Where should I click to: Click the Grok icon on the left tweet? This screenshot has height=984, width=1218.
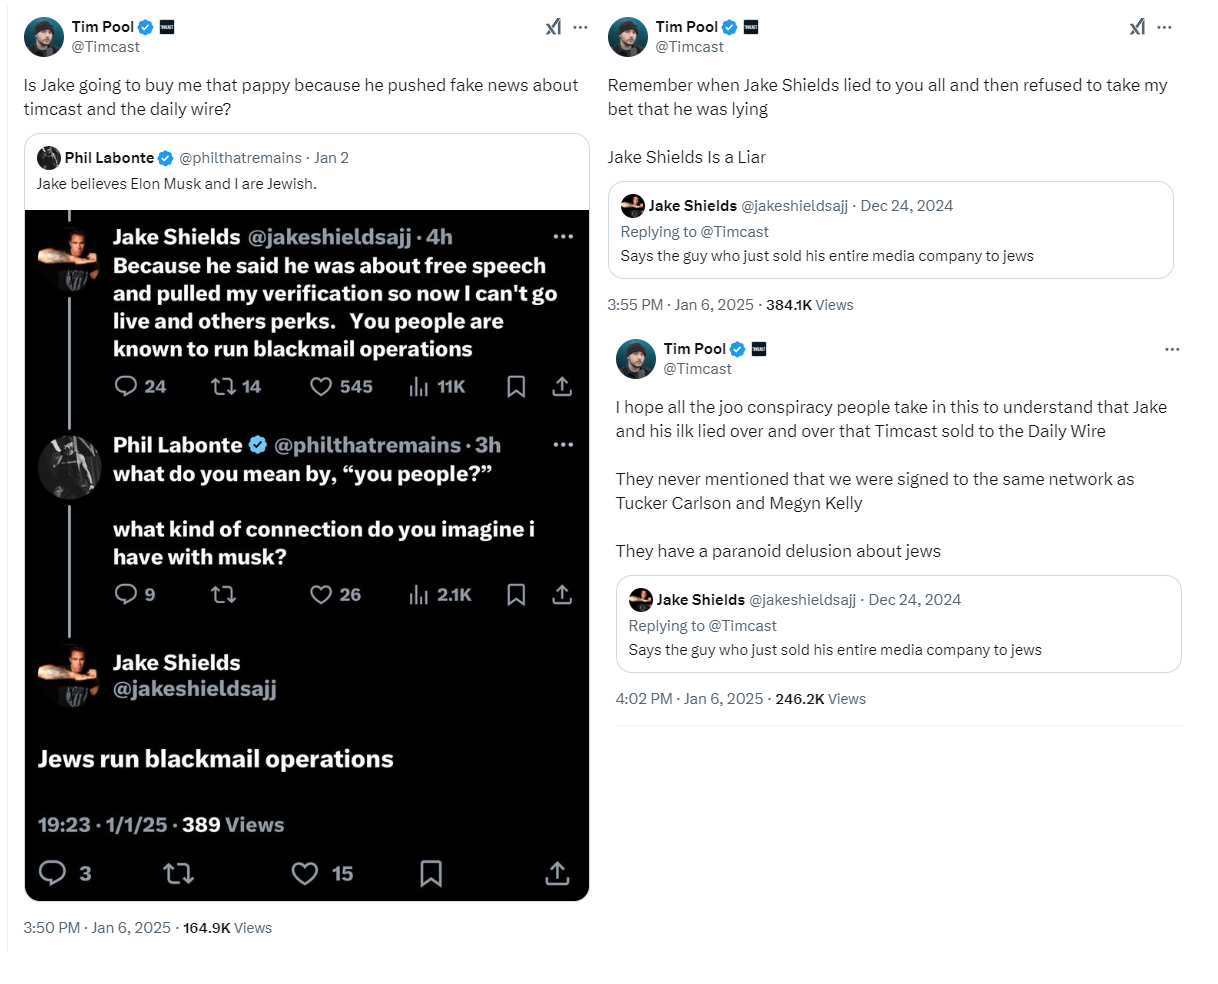(553, 28)
